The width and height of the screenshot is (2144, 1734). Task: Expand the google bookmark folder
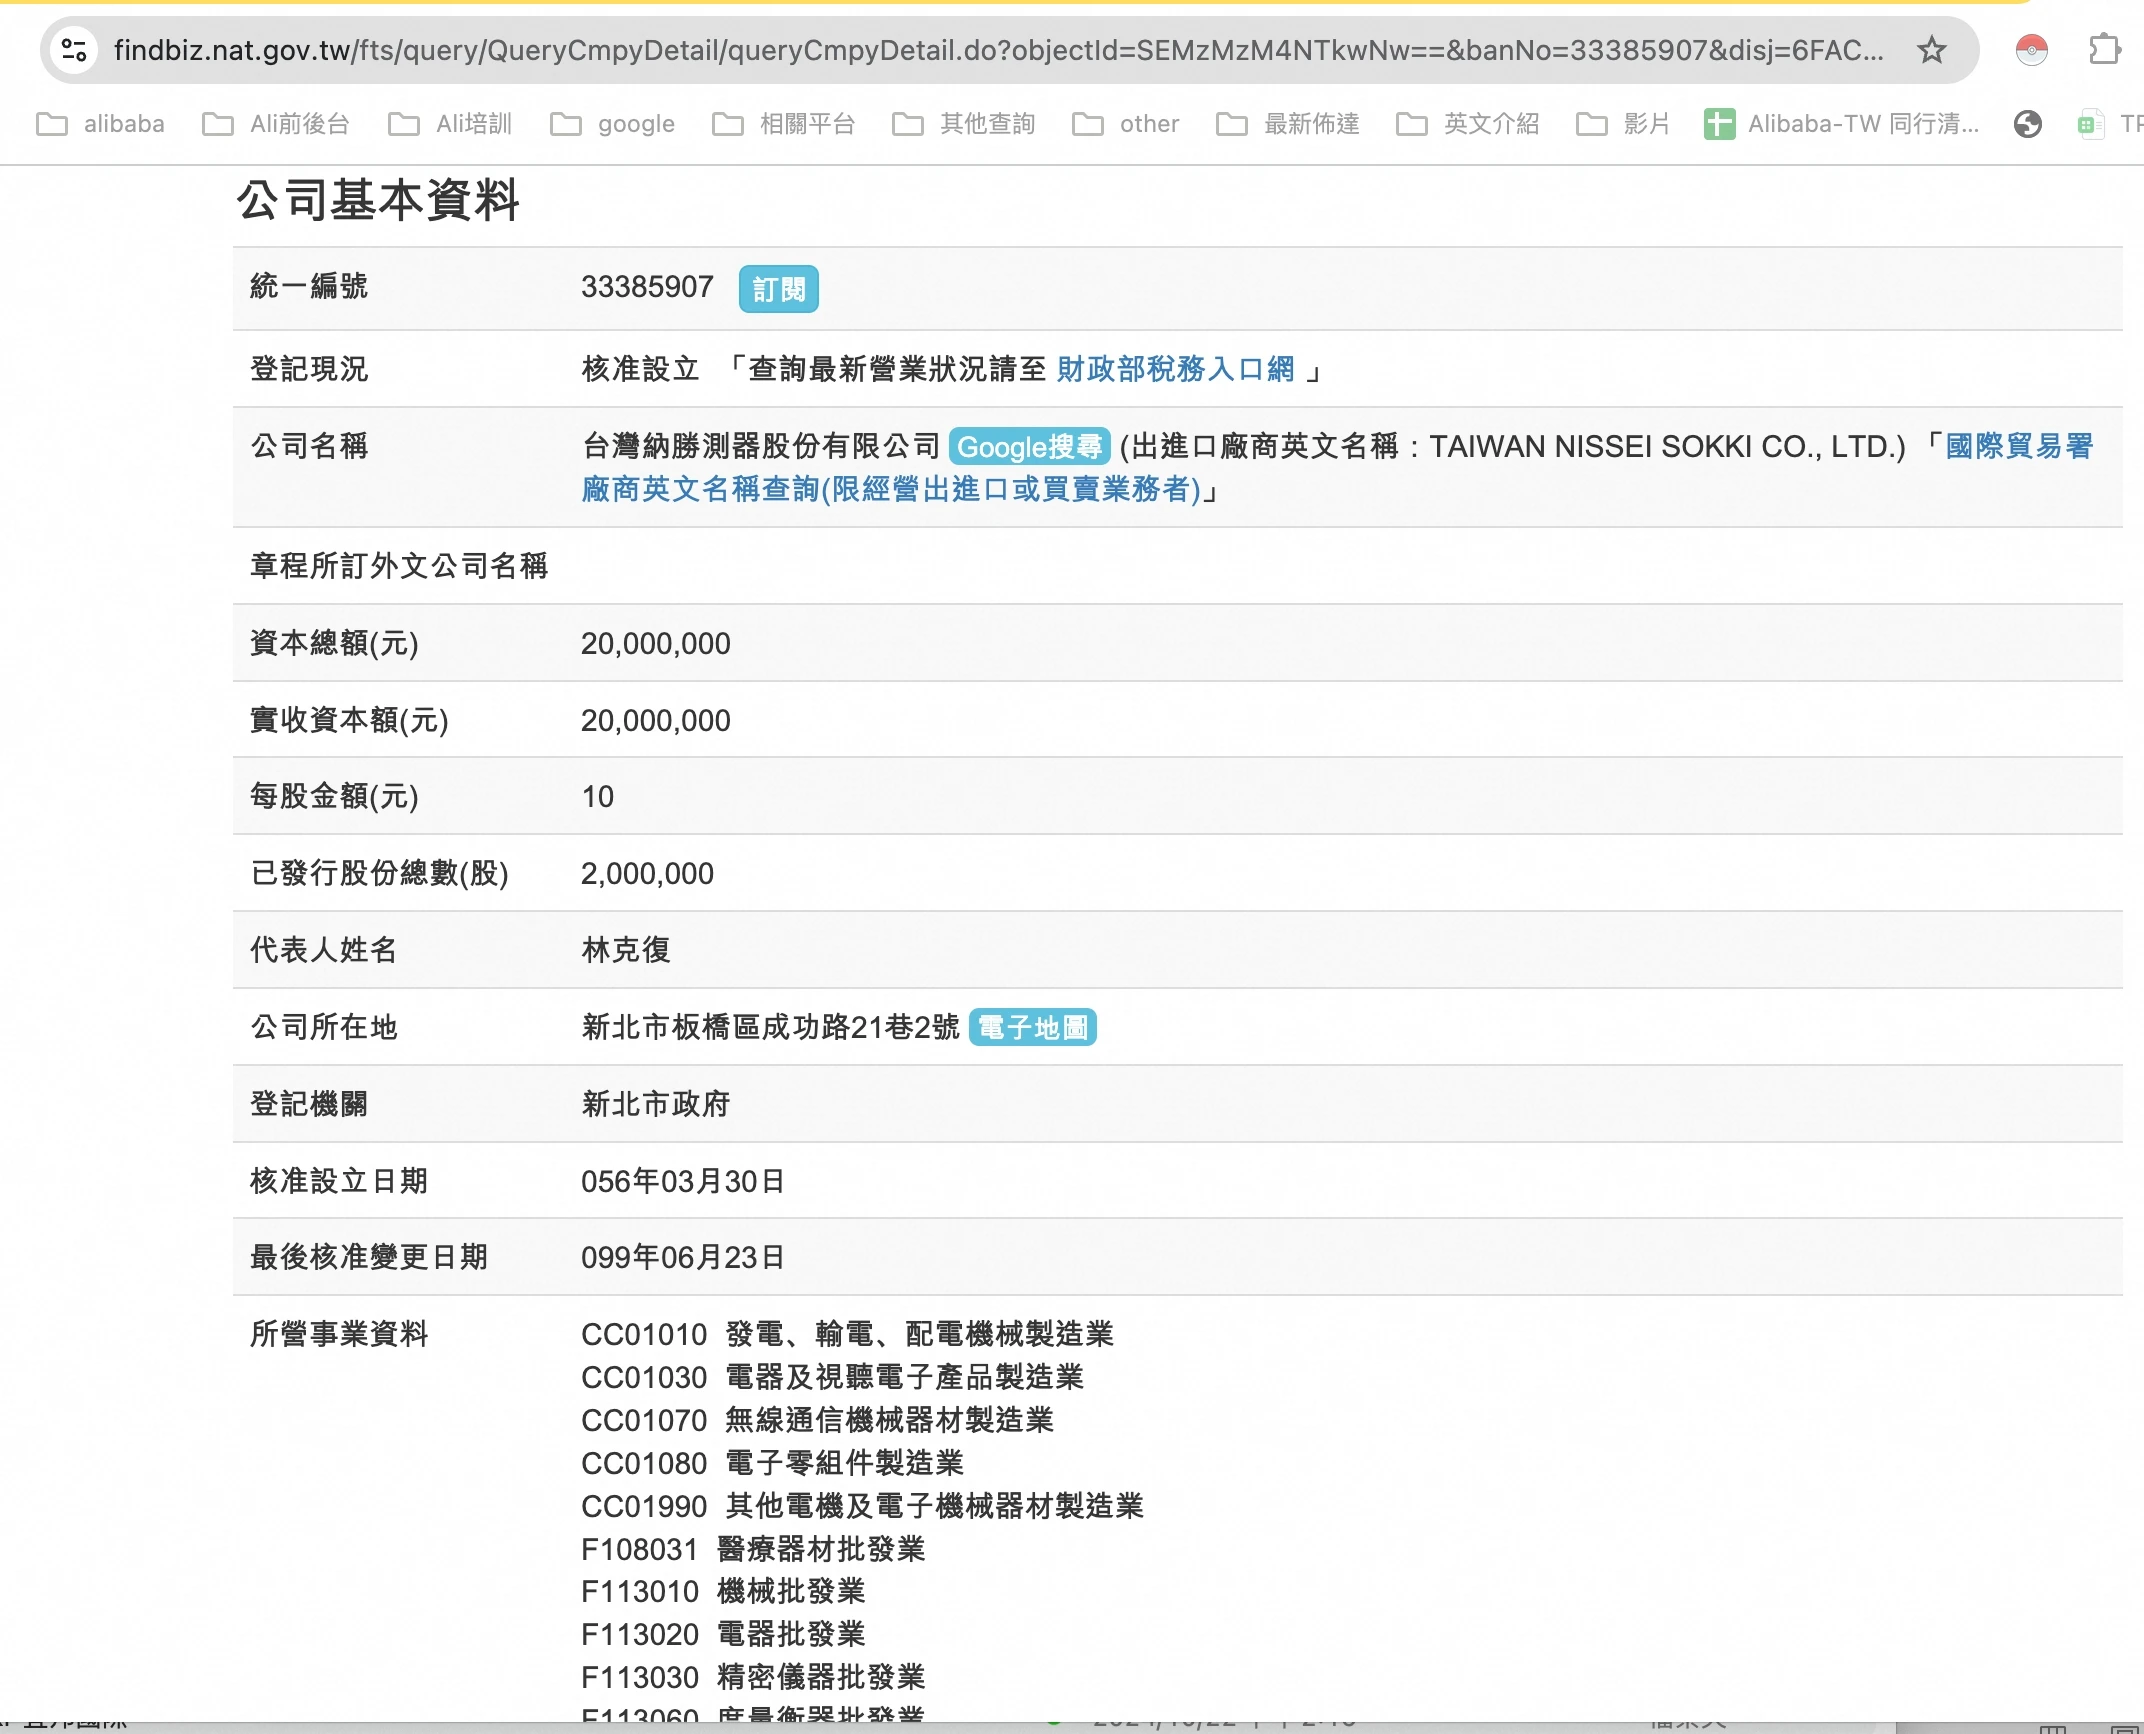613,124
